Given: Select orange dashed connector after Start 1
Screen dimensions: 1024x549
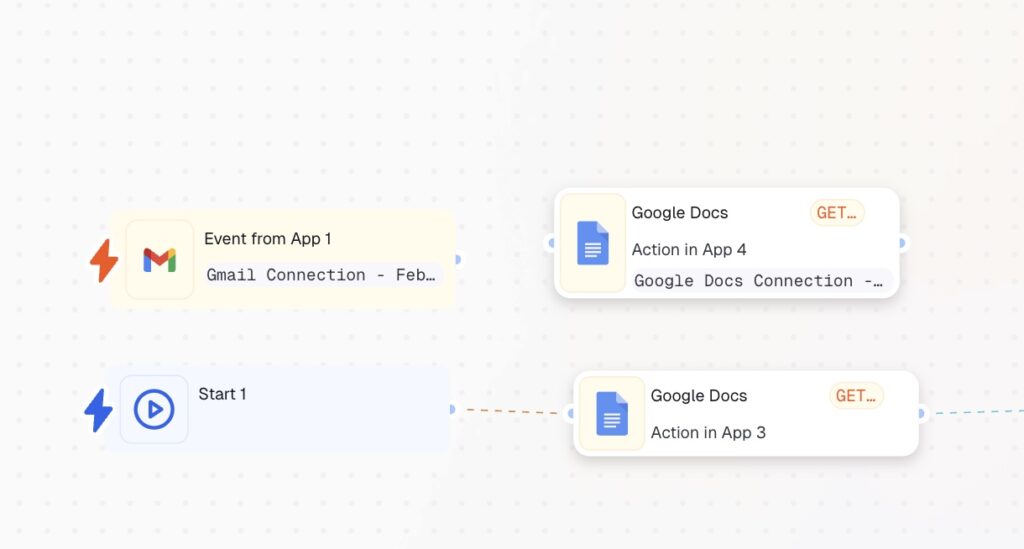Looking at the screenshot, I should click(510, 411).
